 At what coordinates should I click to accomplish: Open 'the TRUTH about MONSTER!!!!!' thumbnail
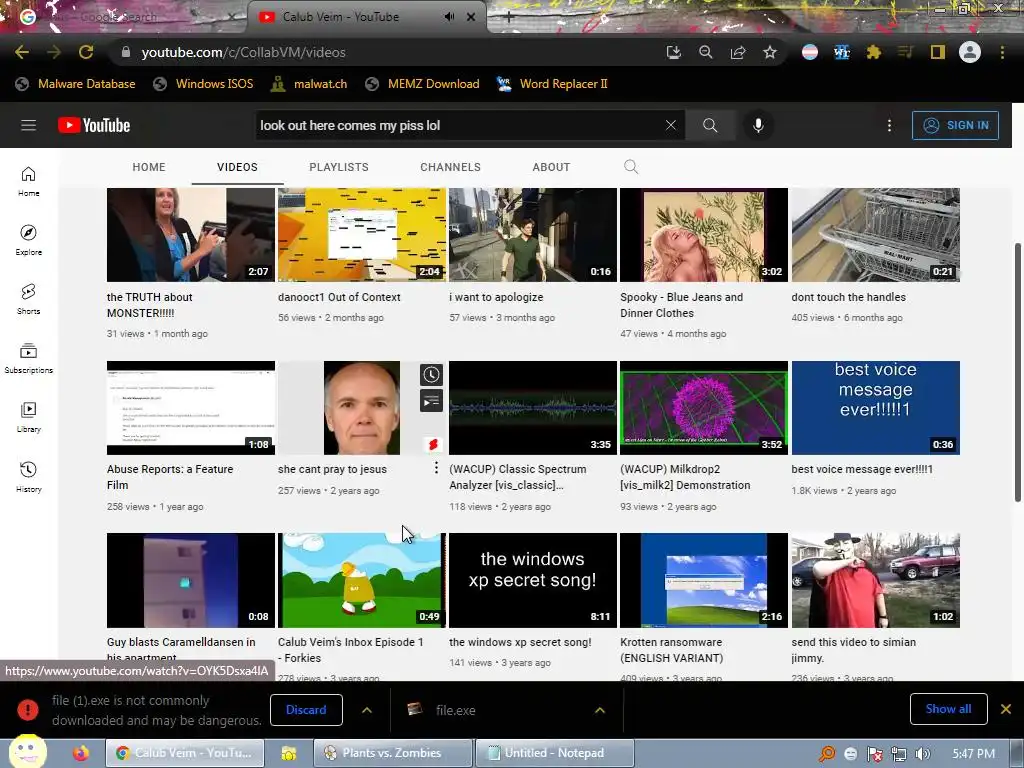click(x=191, y=235)
